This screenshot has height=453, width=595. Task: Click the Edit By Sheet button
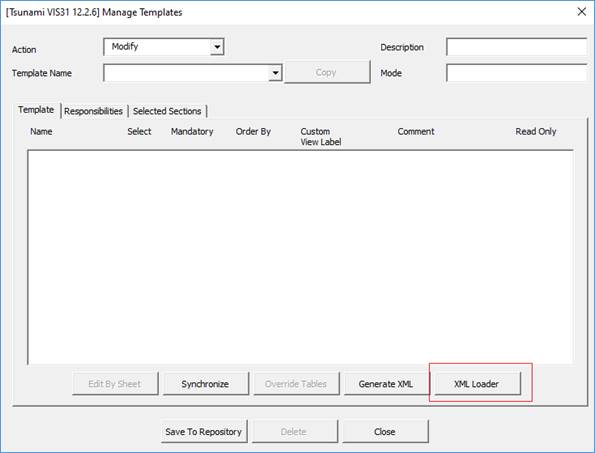(x=115, y=384)
